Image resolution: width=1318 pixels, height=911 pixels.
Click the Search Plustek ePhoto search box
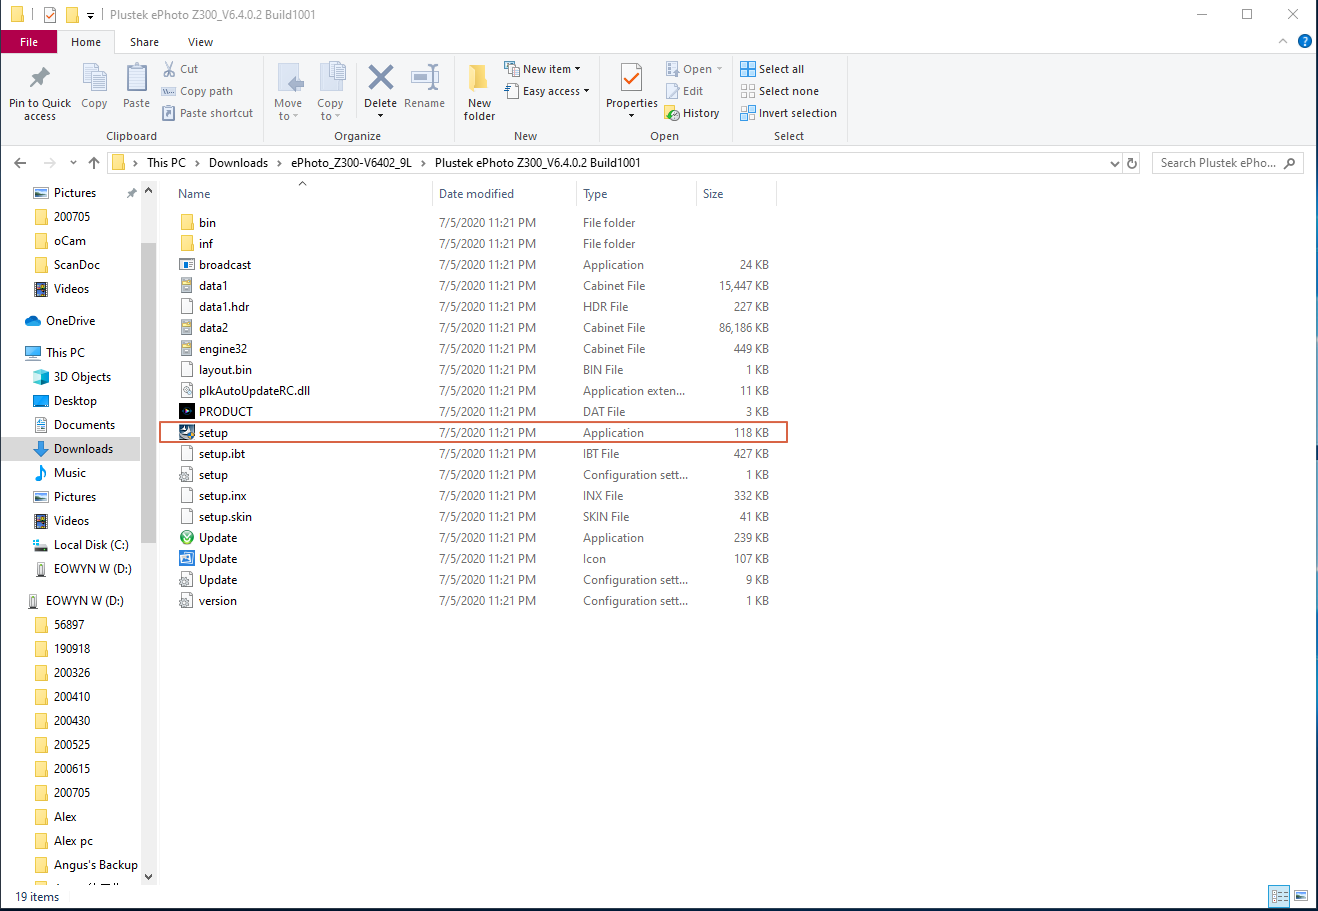coord(1218,163)
